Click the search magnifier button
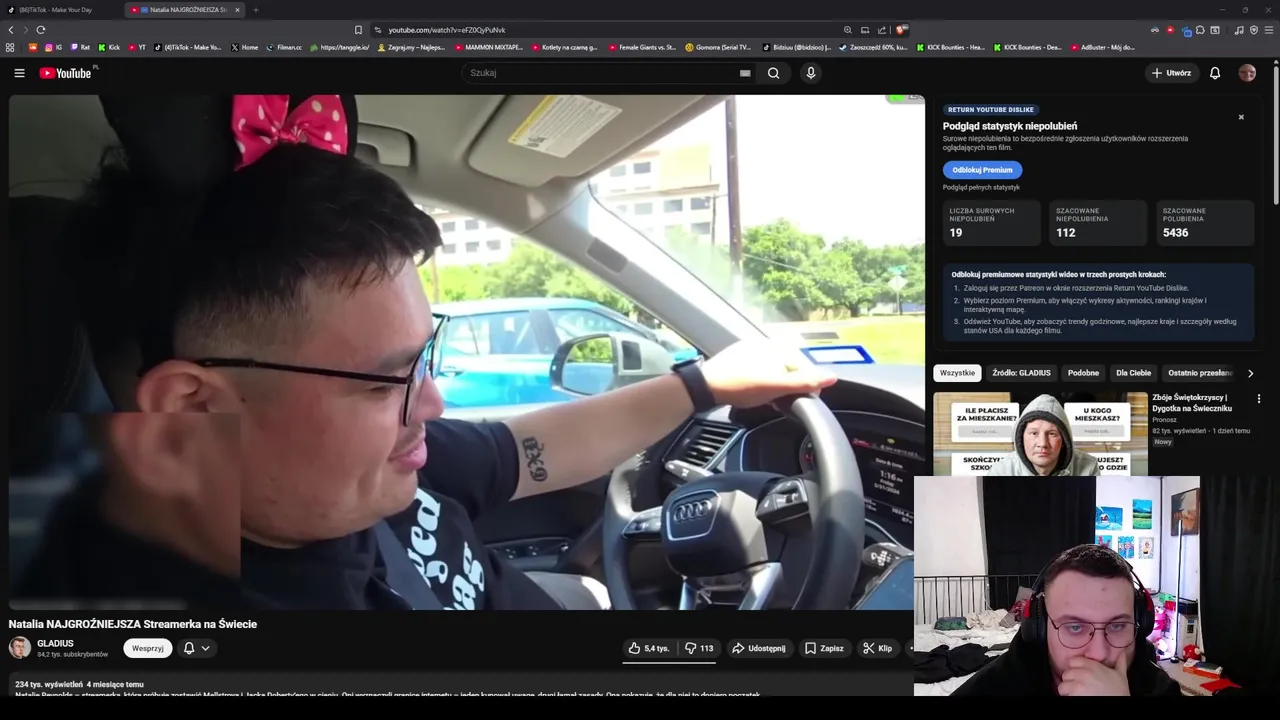The image size is (1280, 720). tap(773, 73)
